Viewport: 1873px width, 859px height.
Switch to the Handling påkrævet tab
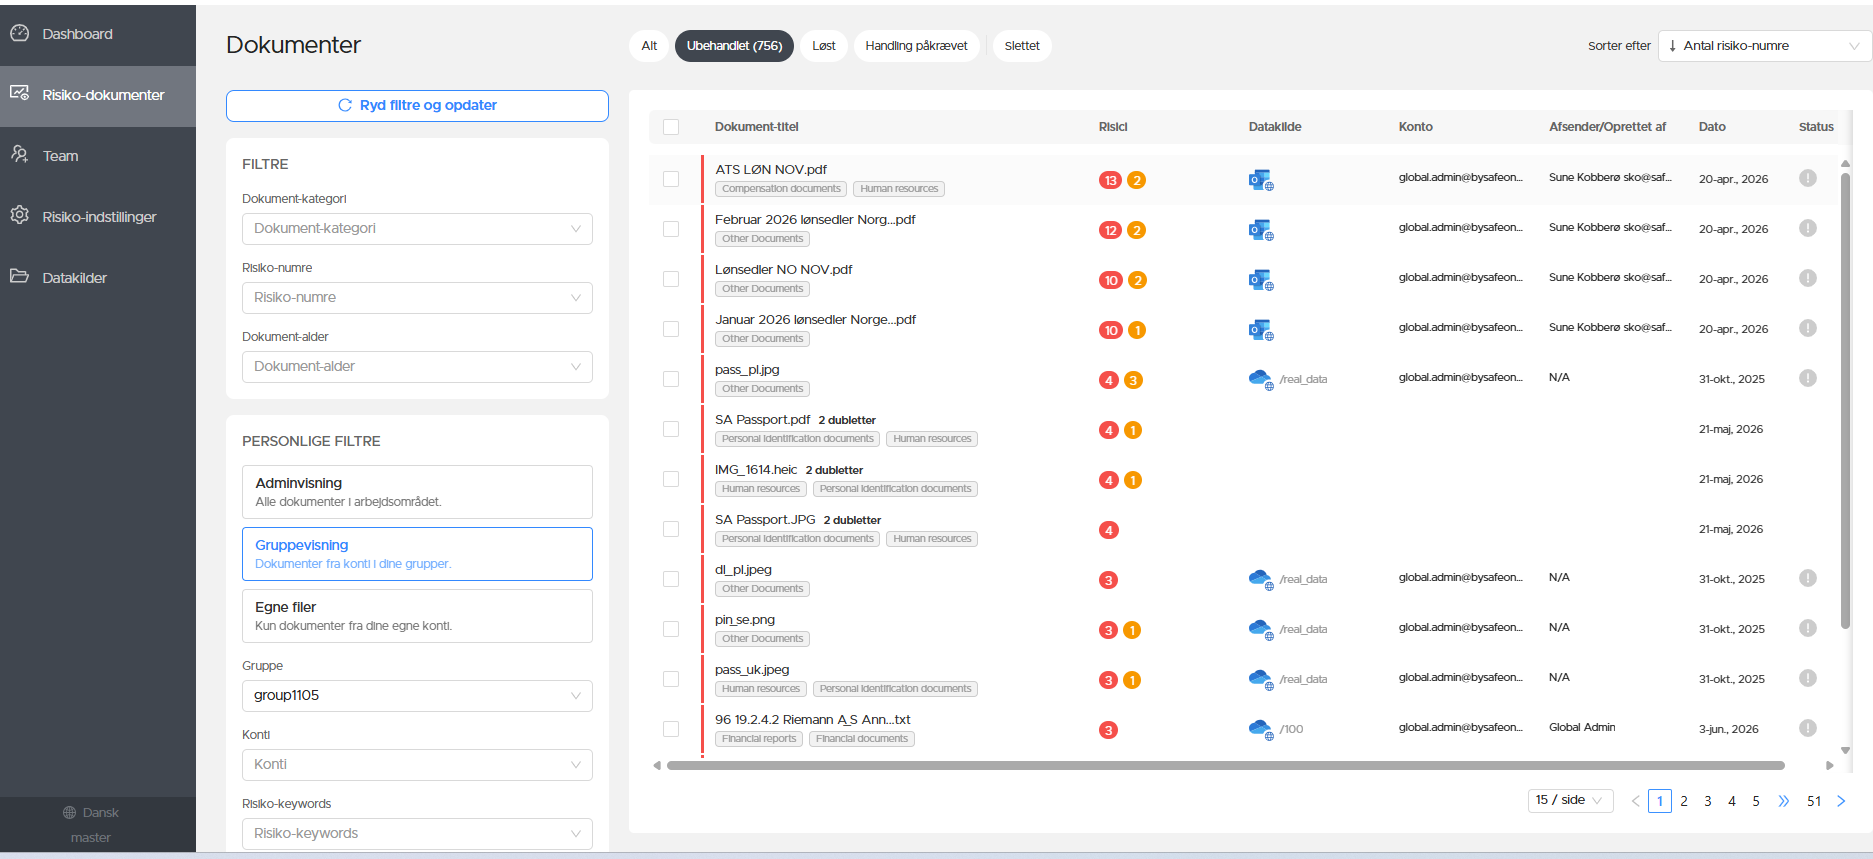point(916,46)
